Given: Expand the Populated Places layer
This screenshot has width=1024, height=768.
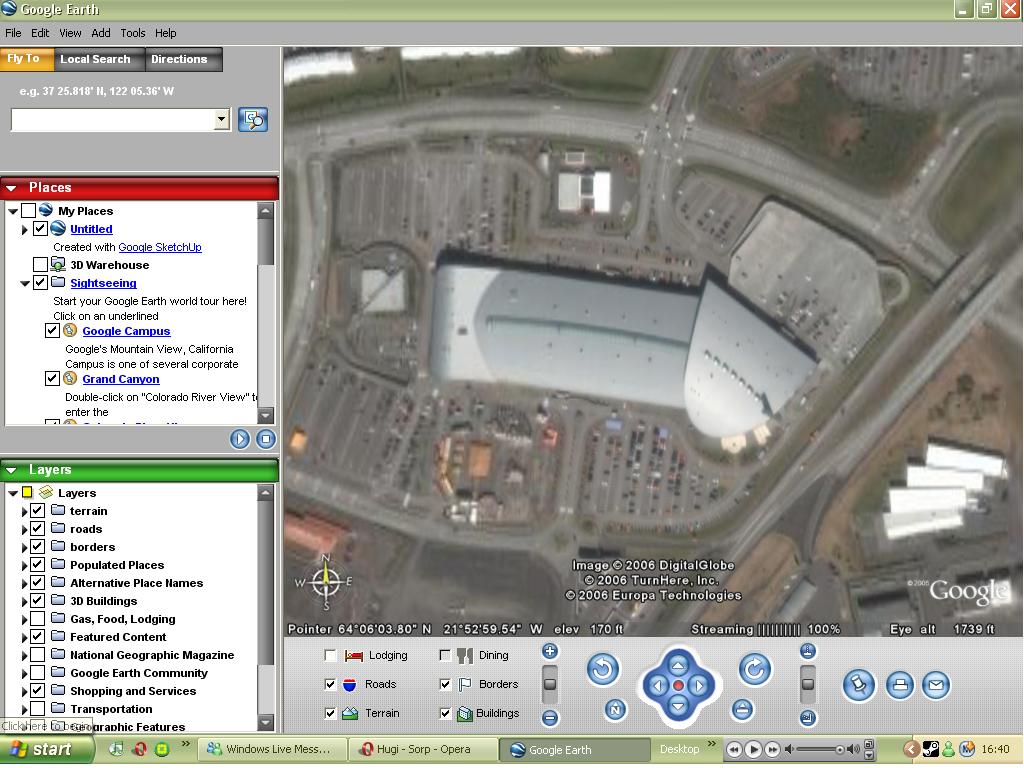Looking at the screenshot, I should 25,566.
